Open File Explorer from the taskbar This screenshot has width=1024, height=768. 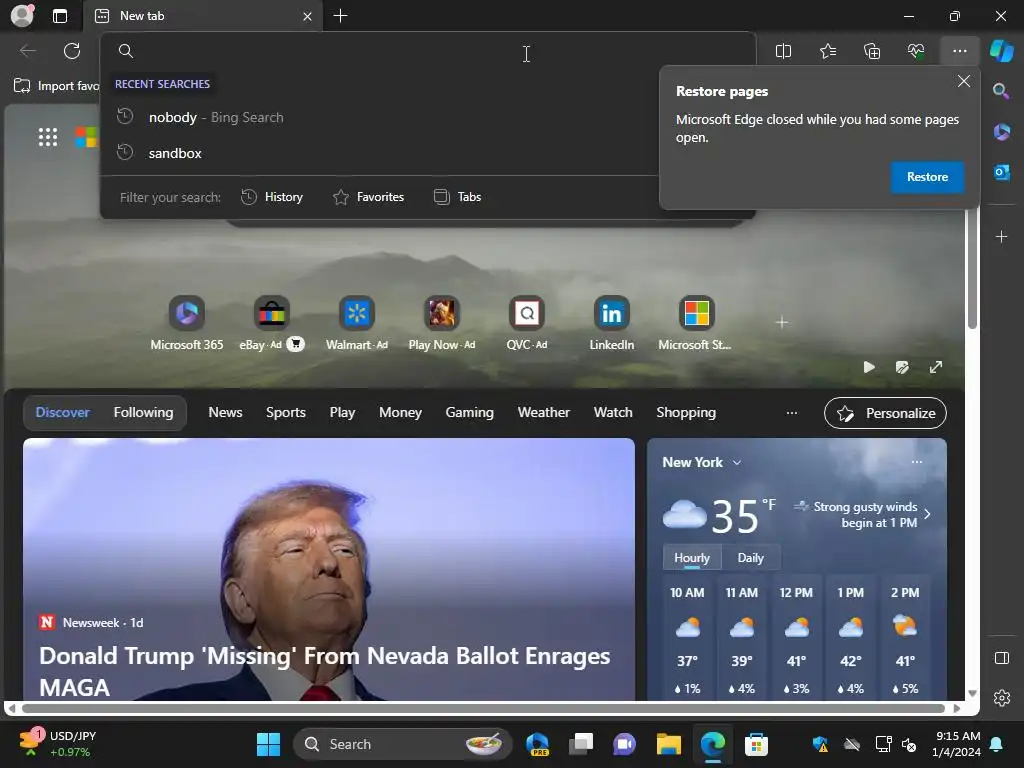[x=668, y=744]
